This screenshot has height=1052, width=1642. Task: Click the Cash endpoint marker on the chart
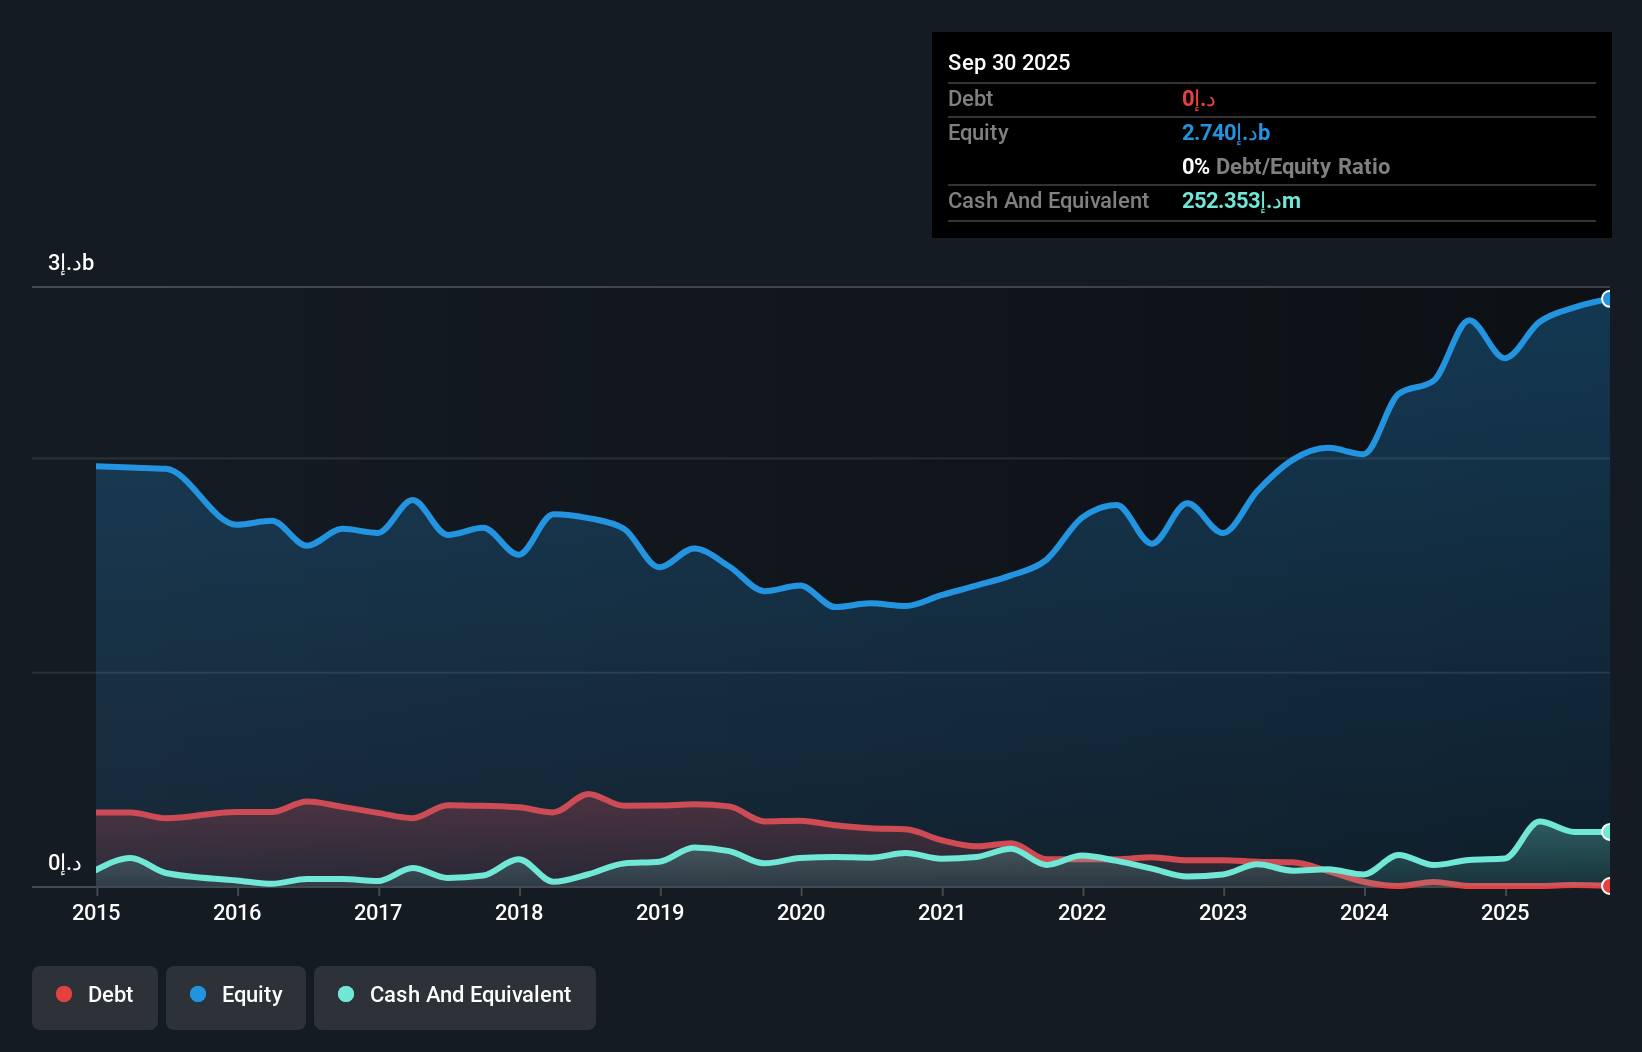coord(1607,832)
